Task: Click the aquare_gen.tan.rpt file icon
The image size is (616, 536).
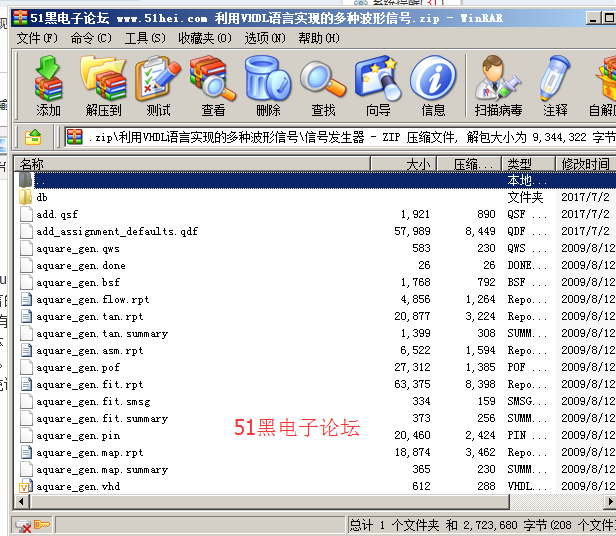Action: pos(26,316)
